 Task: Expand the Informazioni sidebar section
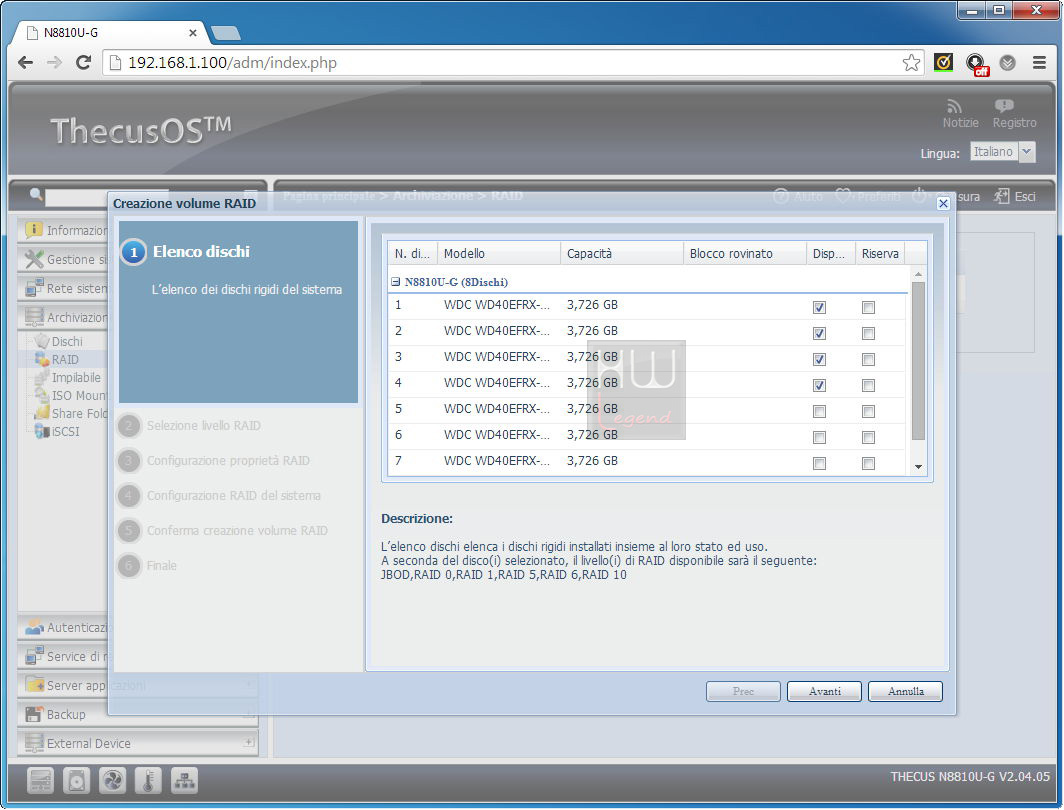click(62, 231)
